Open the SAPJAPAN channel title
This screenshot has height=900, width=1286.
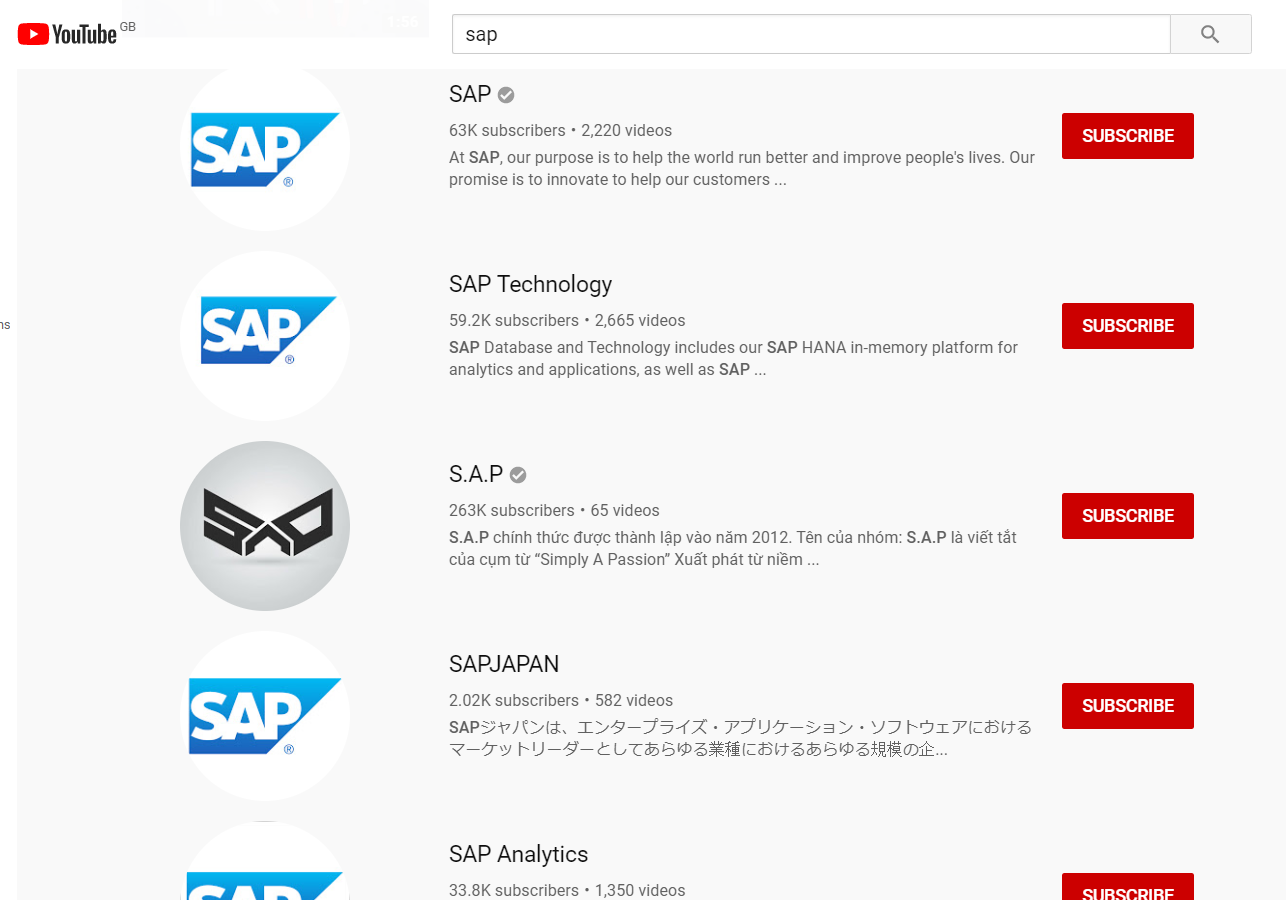[x=504, y=664]
